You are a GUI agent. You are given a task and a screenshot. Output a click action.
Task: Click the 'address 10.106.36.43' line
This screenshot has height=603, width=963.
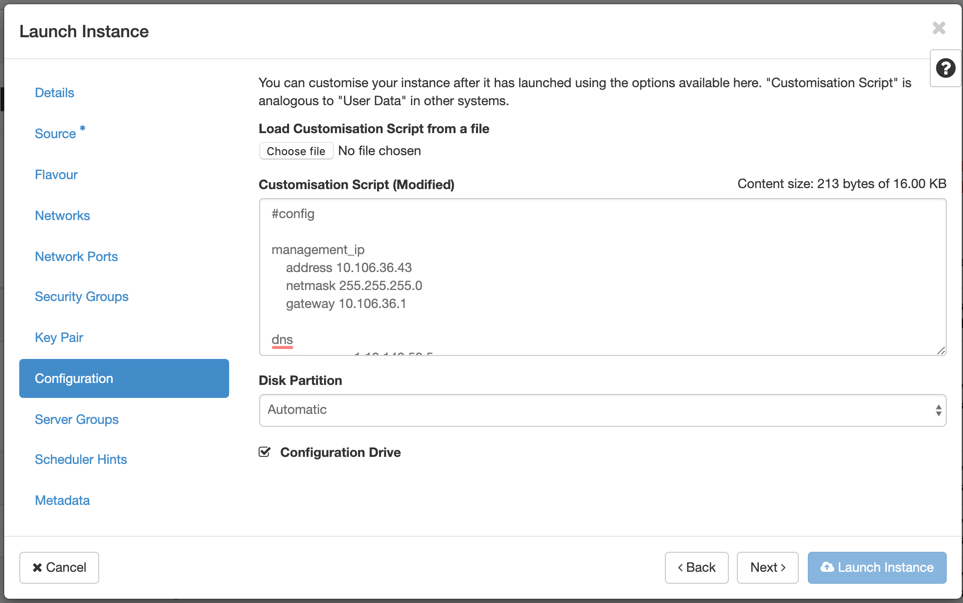(x=349, y=268)
